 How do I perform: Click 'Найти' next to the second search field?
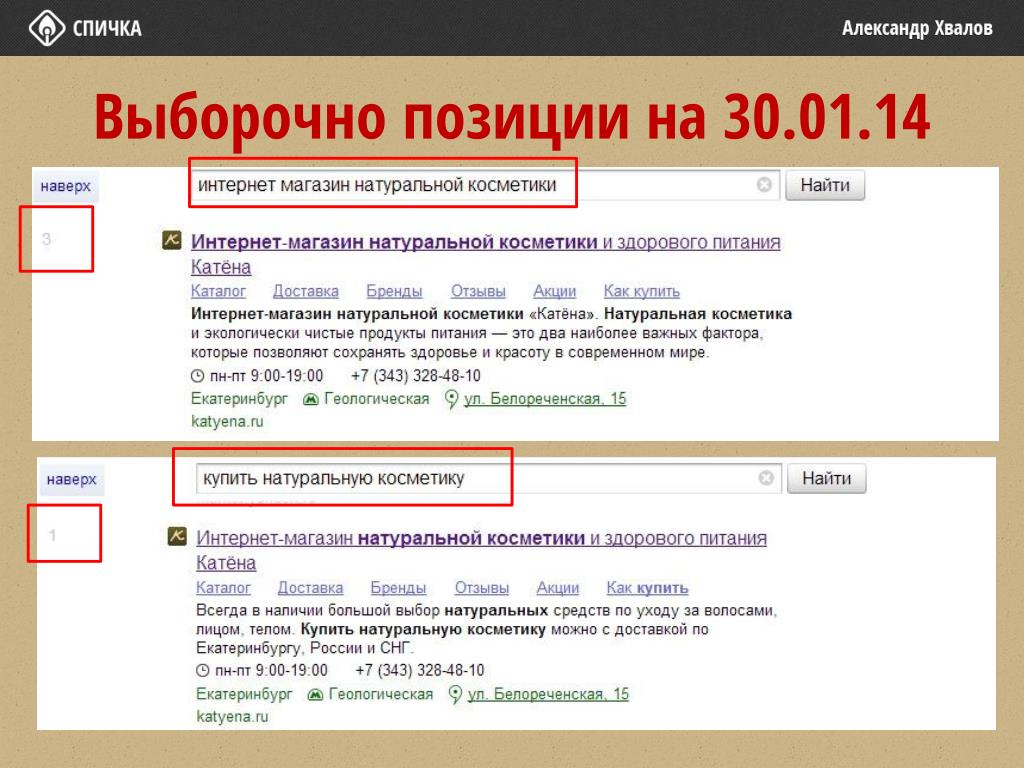point(826,479)
